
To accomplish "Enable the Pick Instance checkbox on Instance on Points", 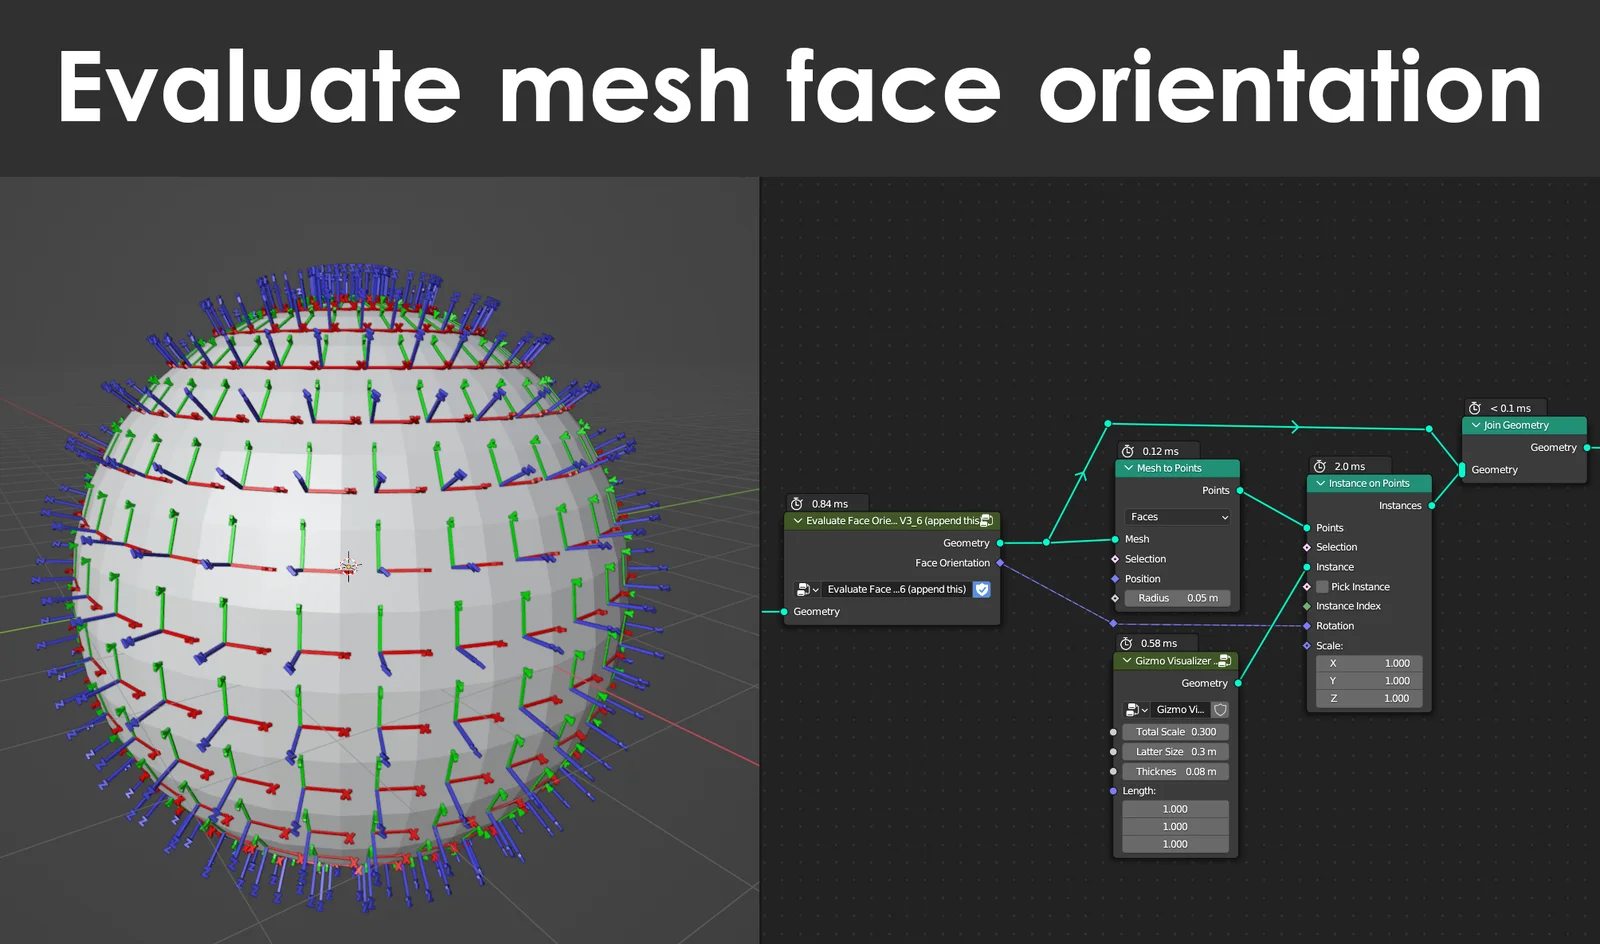I will pyautogui.click(x=1321, y=587).
